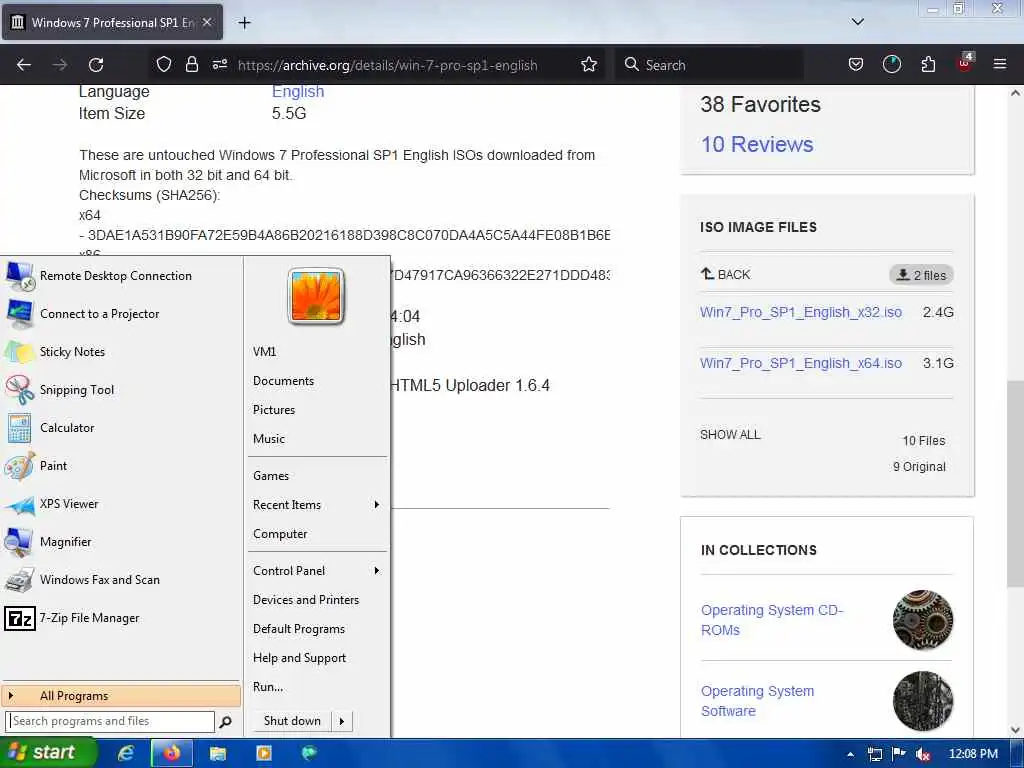The image size is (1024, 768).
Task: Open tracking protection shield icon
Action: click(164, 65)
